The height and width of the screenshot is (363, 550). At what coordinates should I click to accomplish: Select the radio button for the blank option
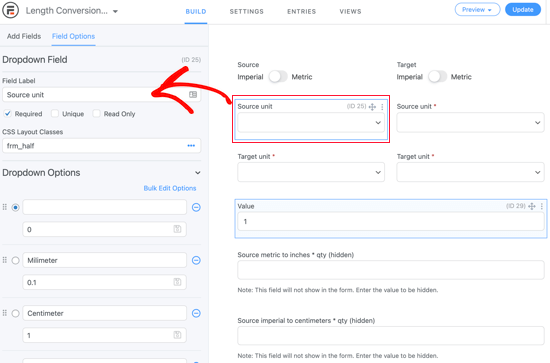(x=15, y=207)
